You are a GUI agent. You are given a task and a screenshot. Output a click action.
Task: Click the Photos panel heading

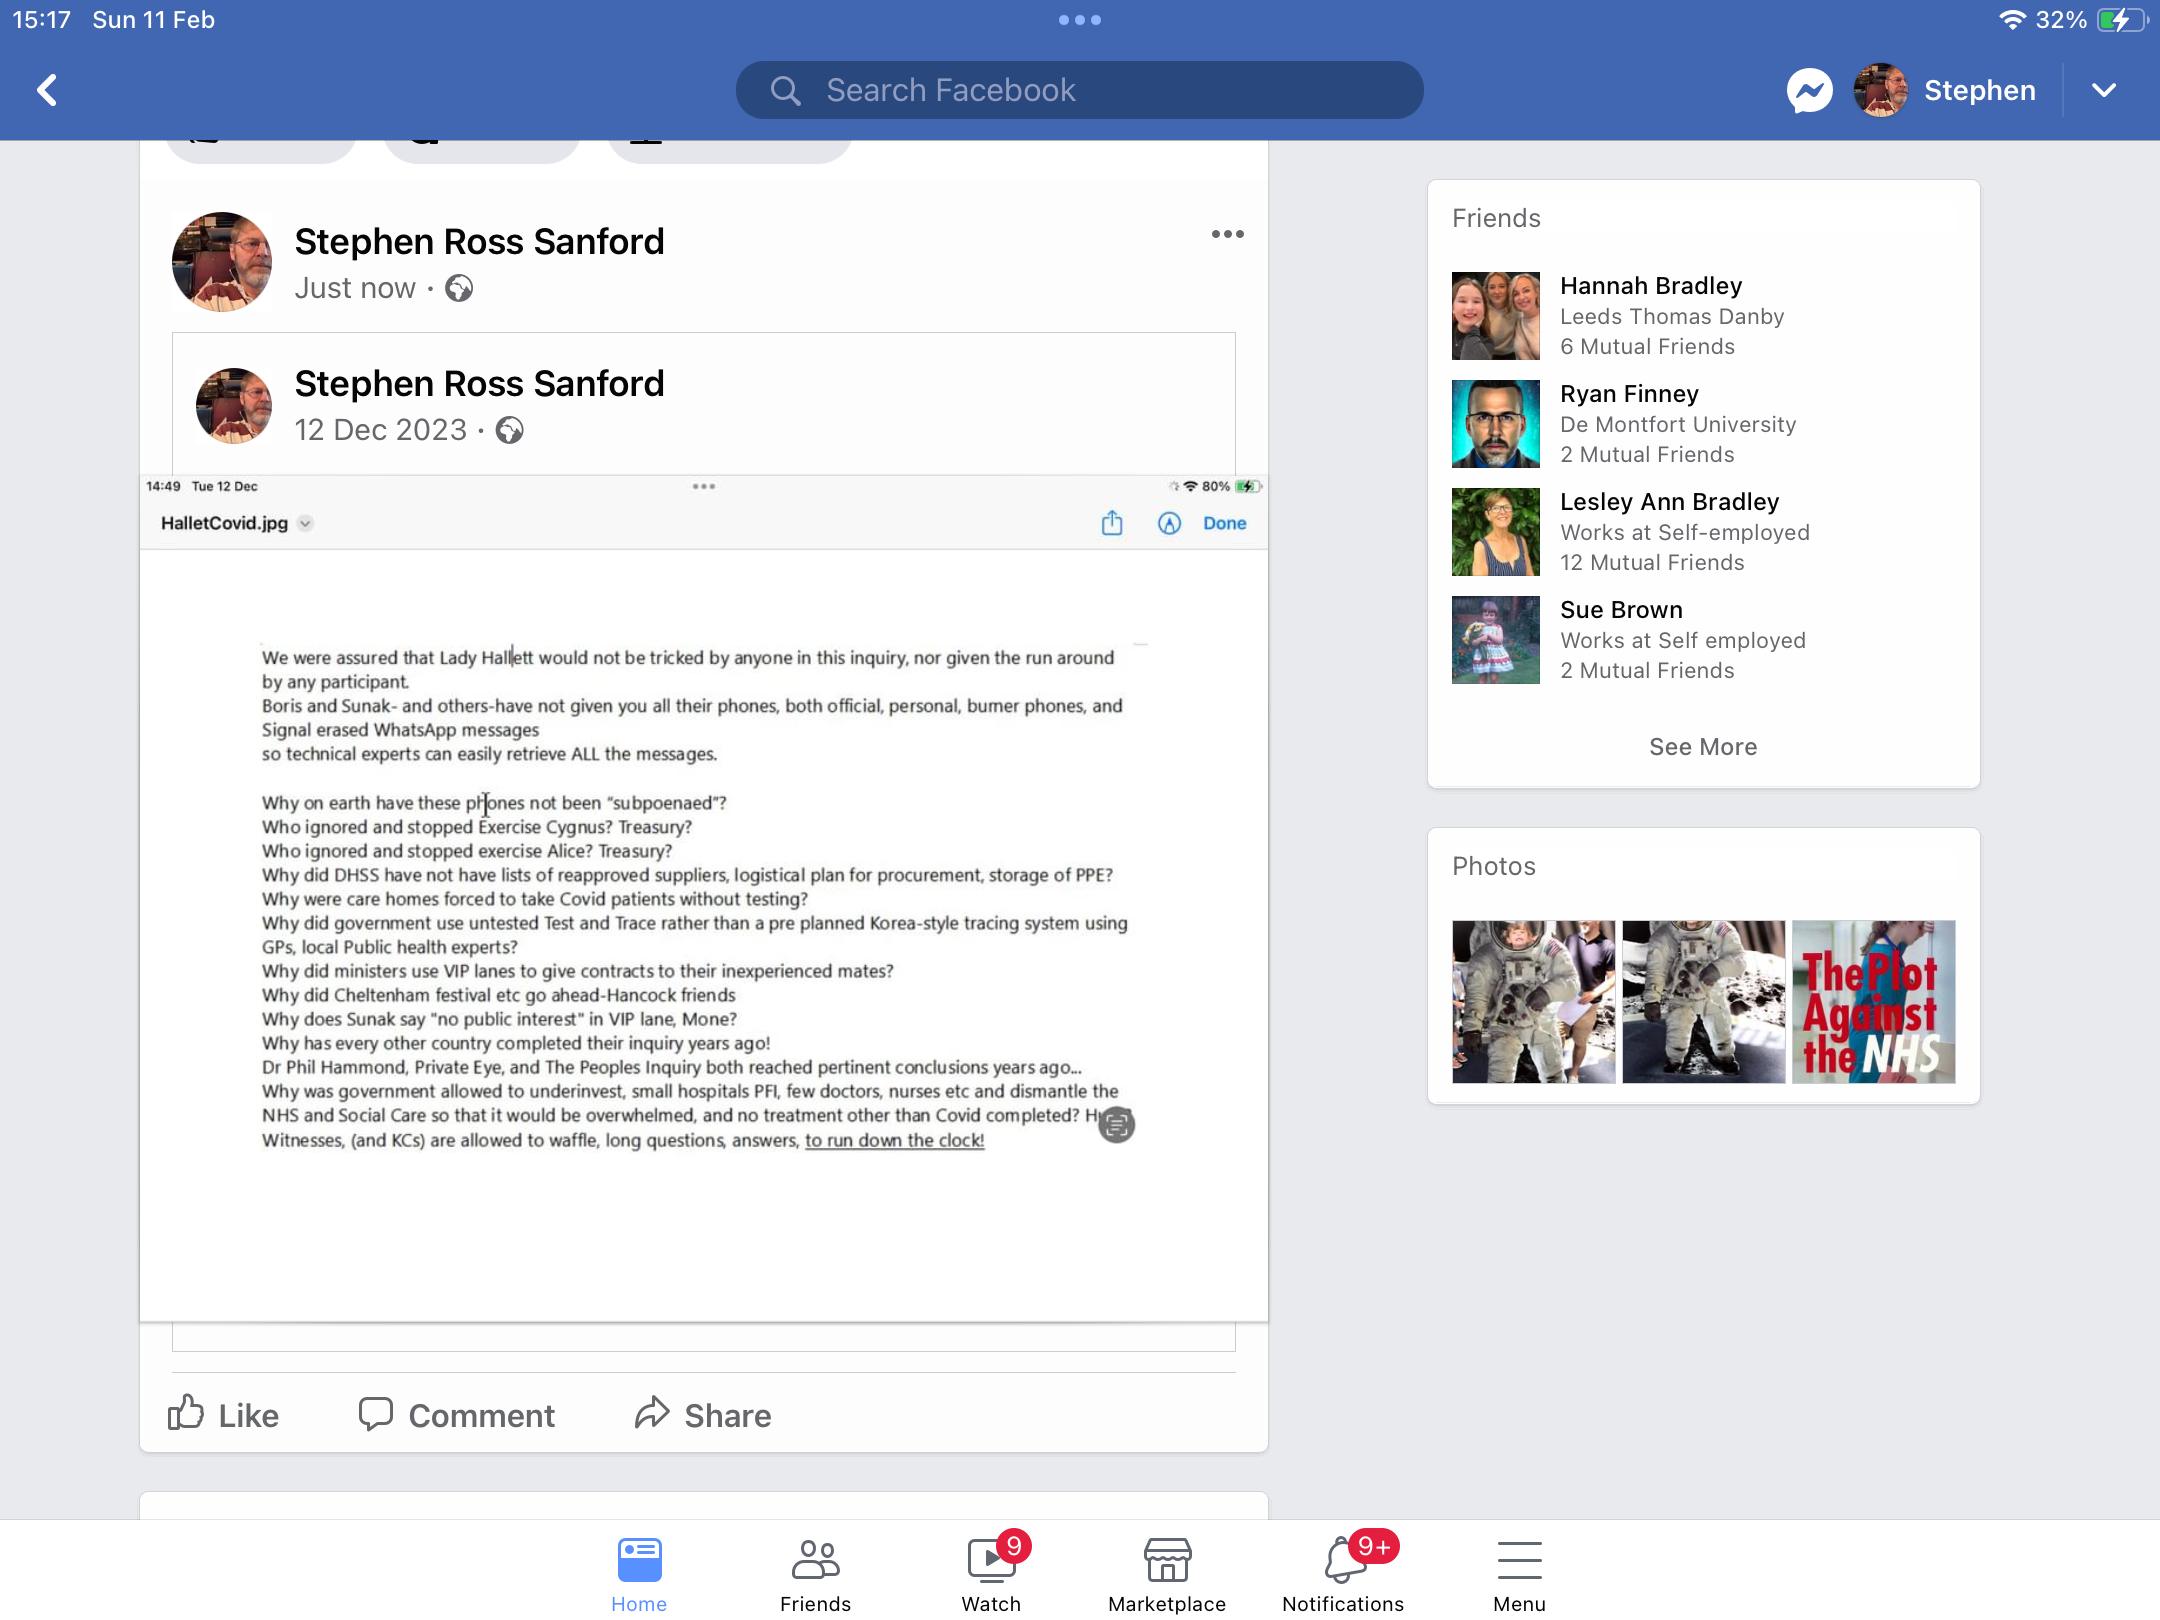point(1494,866)
